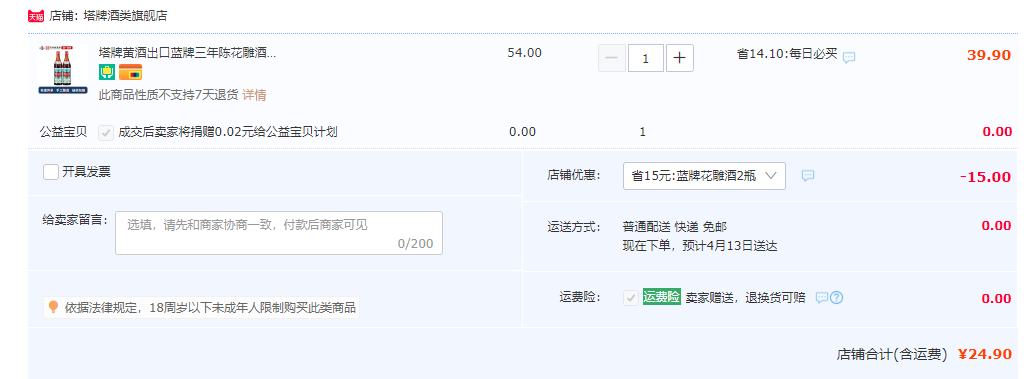Click the 省14.10:每日必买 discount text
This screenshot has width=1036, height=379.
(787, 54)
